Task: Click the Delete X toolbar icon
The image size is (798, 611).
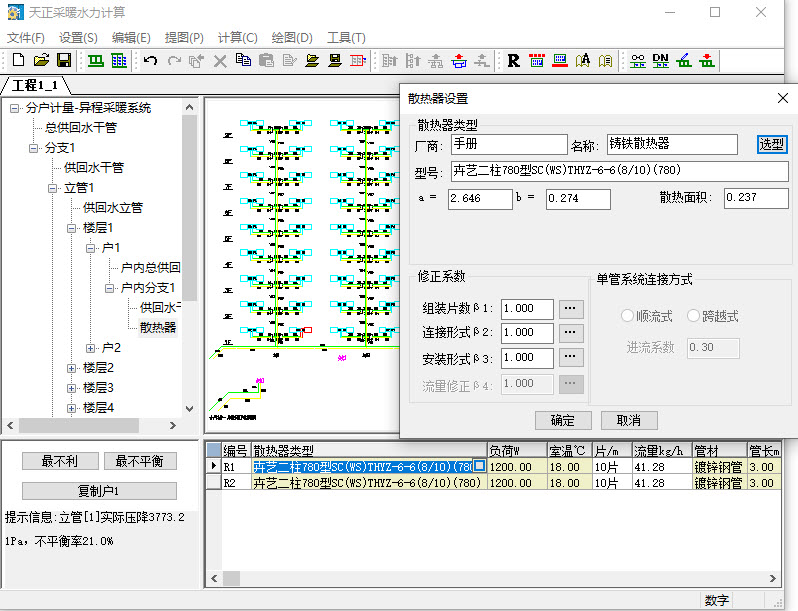Action: pyautogui.click(x=220, y=61)
